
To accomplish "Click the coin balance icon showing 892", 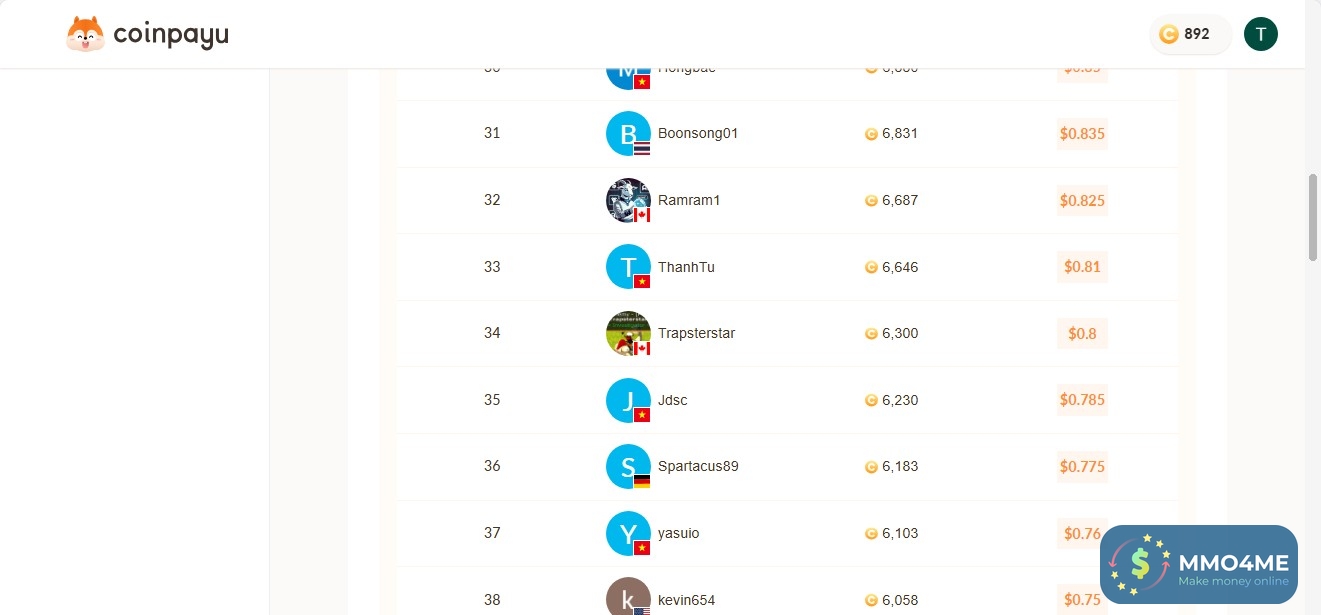I will coord(1168,34).
